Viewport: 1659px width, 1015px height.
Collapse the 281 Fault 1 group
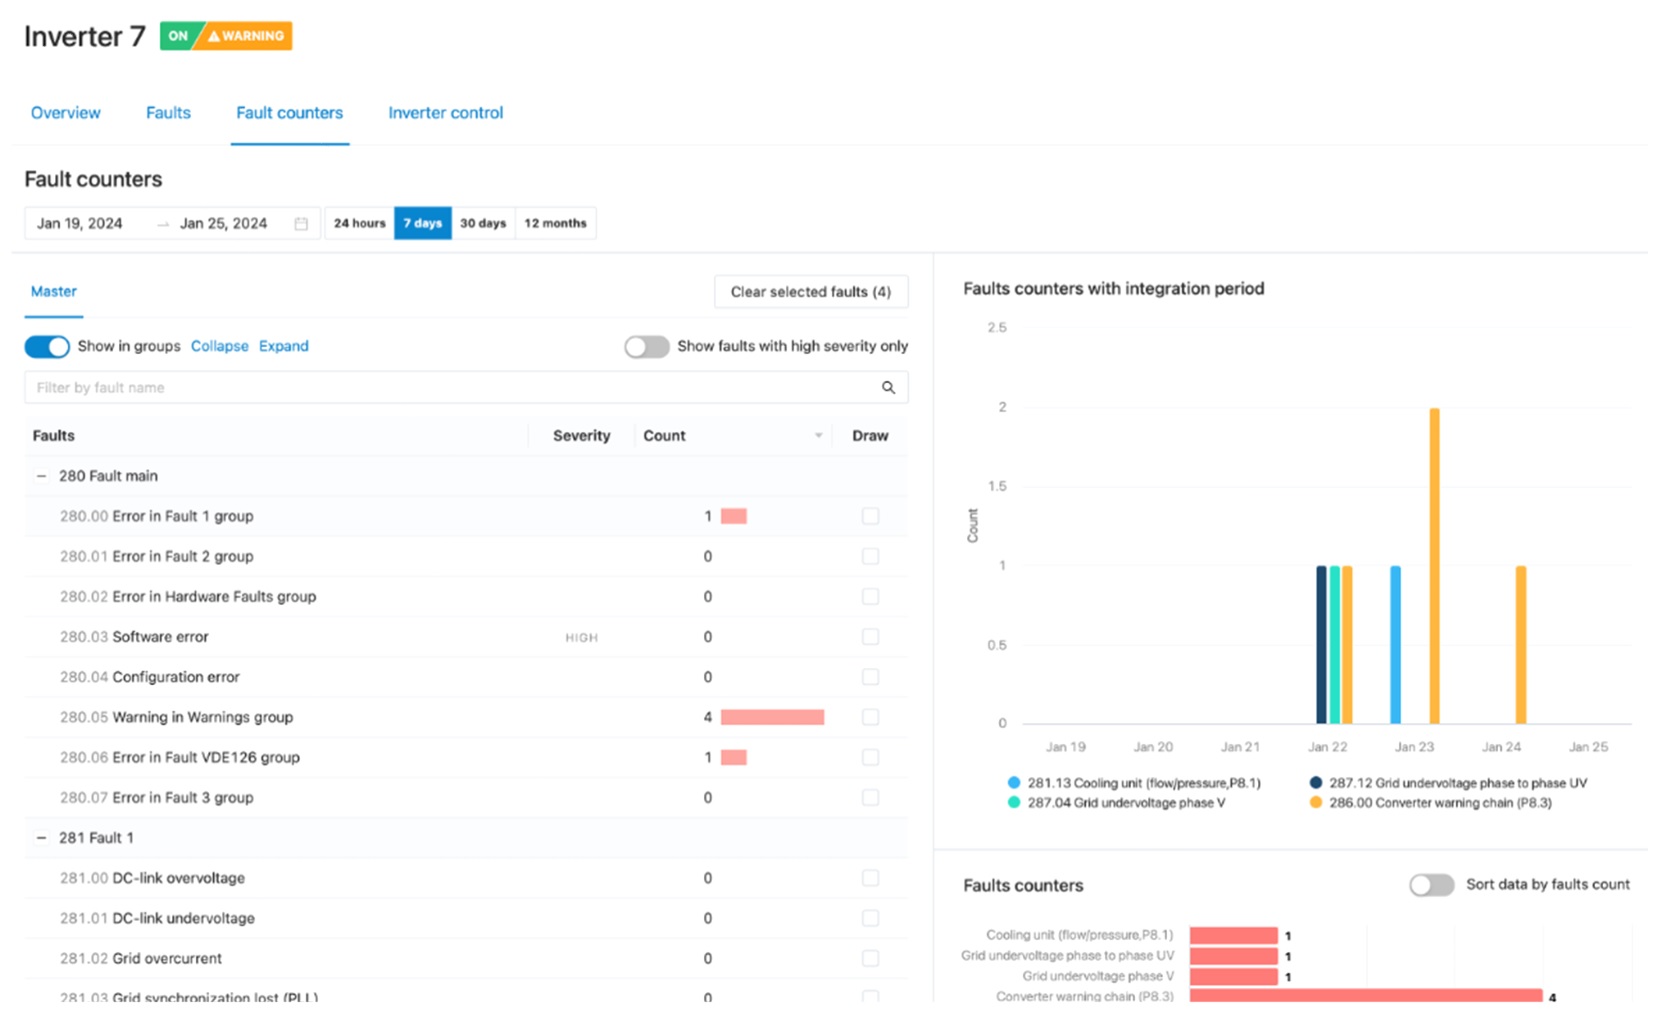[41, 838]
